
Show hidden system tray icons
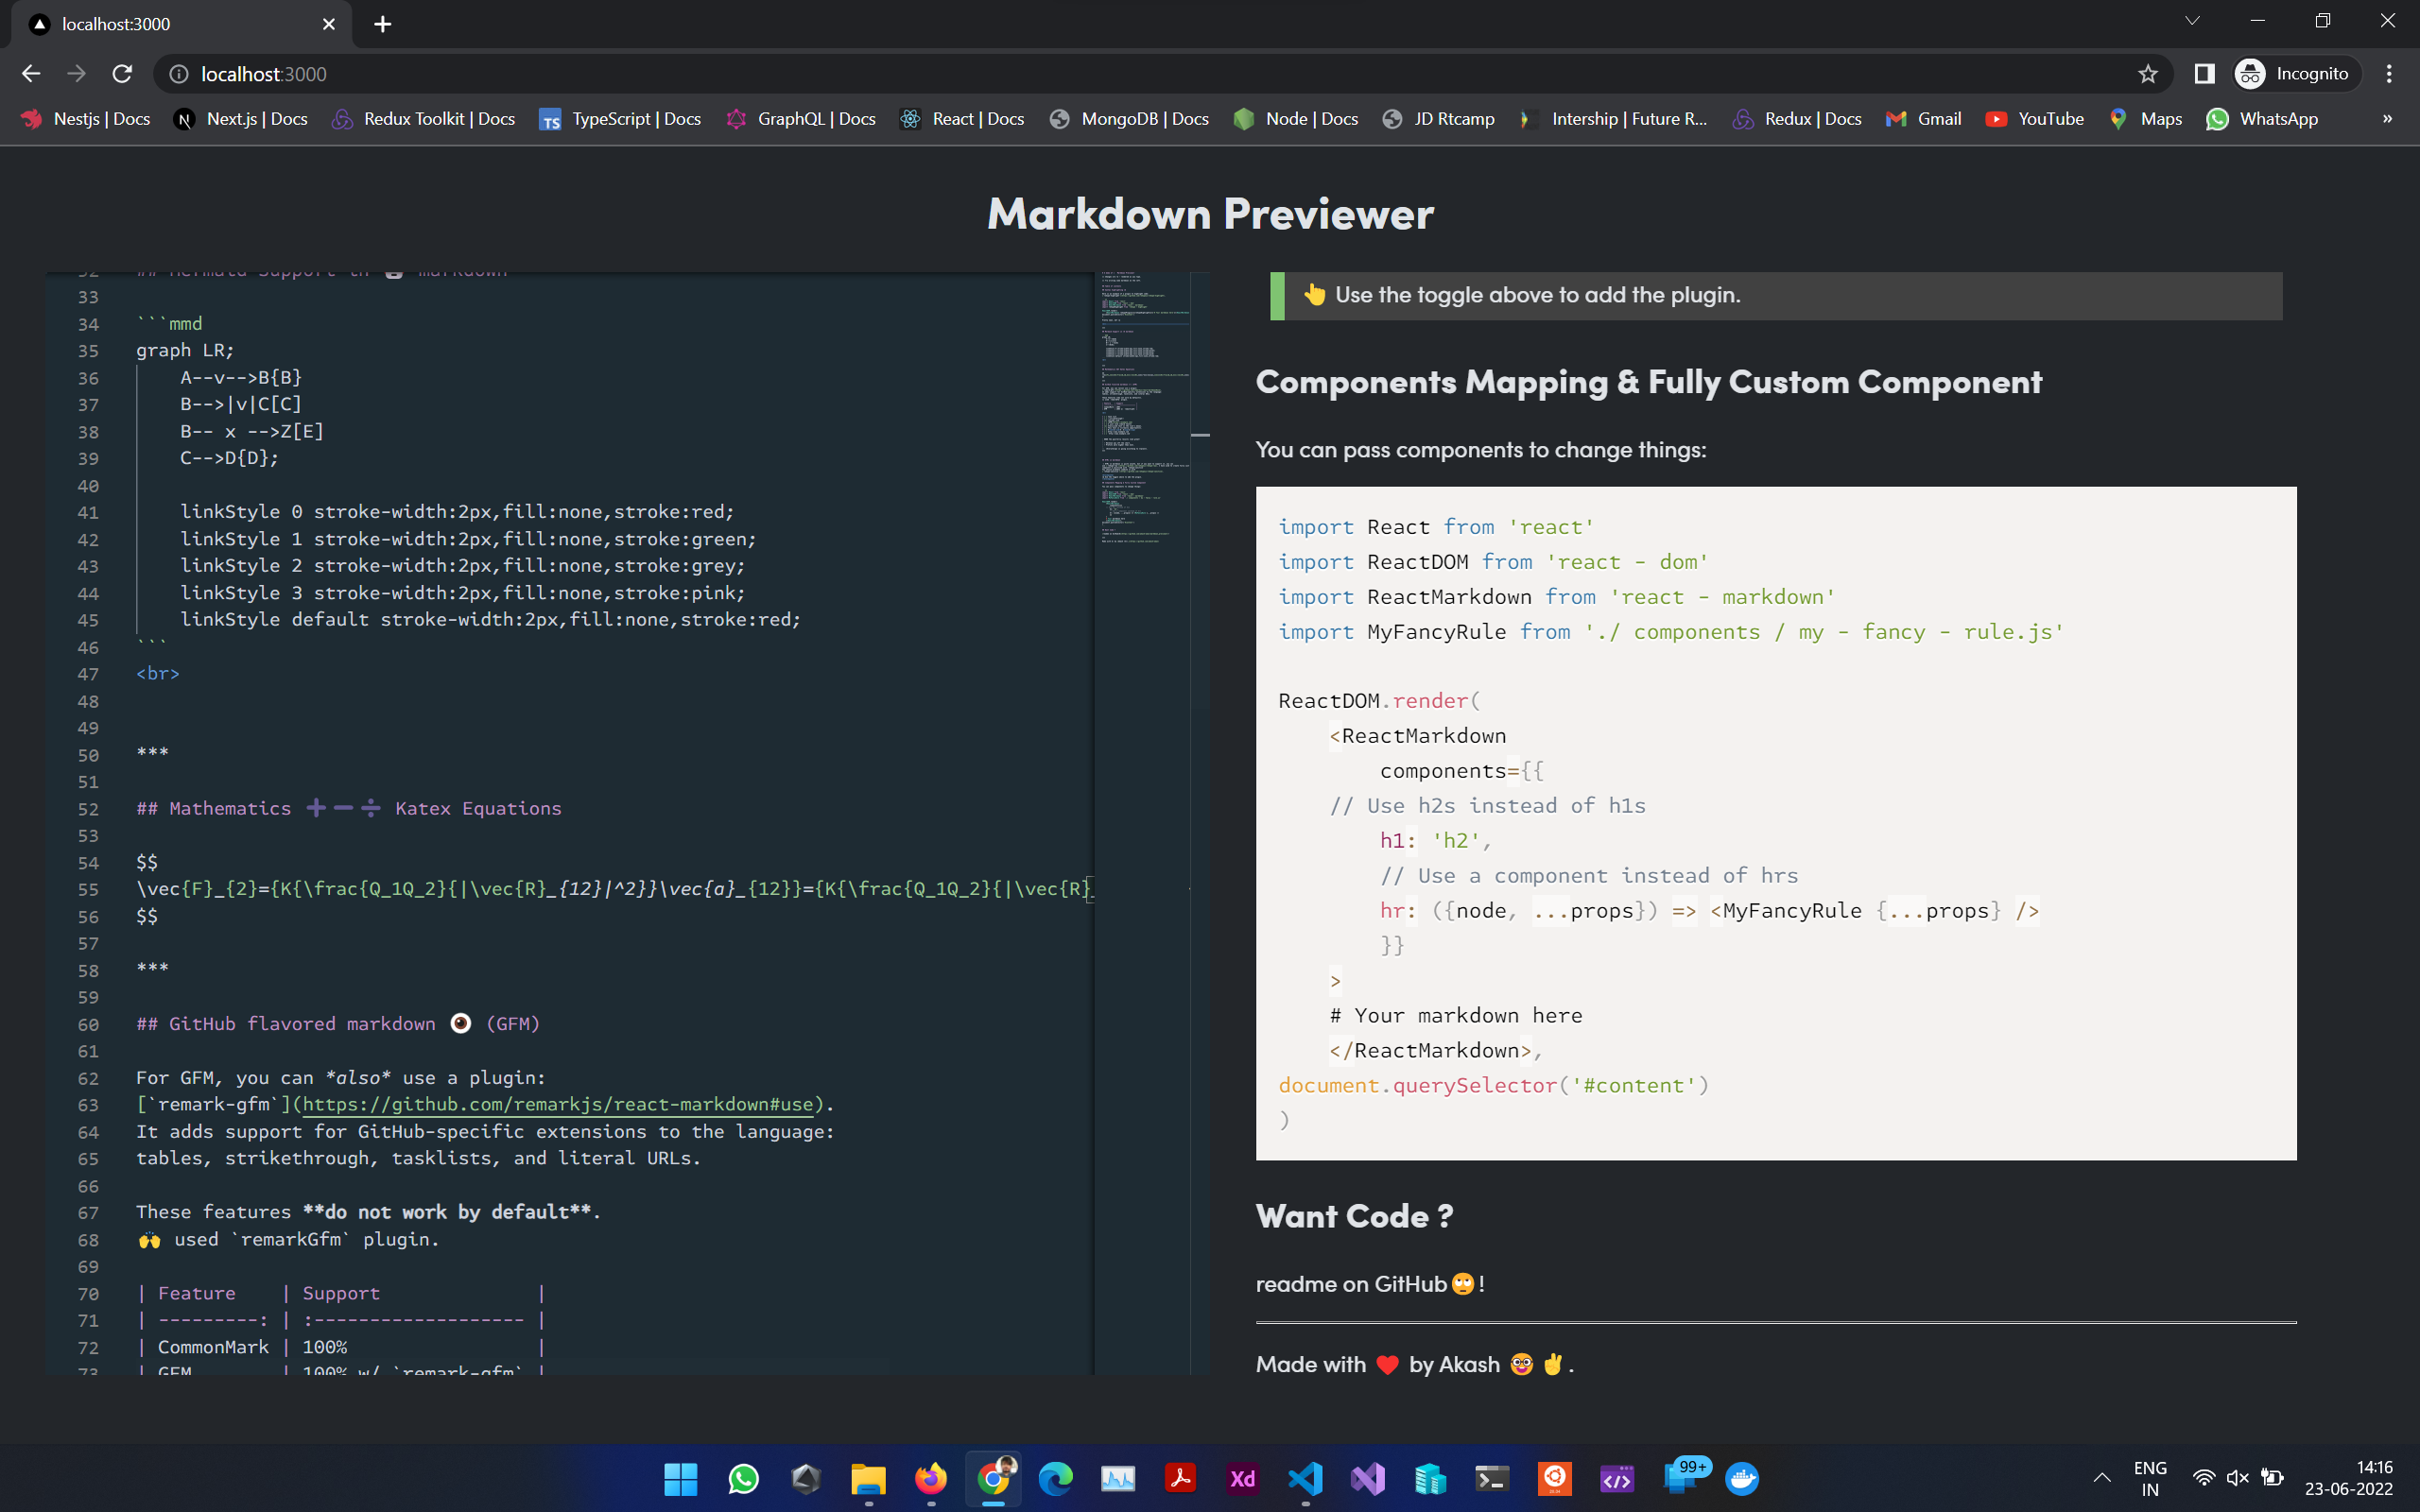2102,1478
